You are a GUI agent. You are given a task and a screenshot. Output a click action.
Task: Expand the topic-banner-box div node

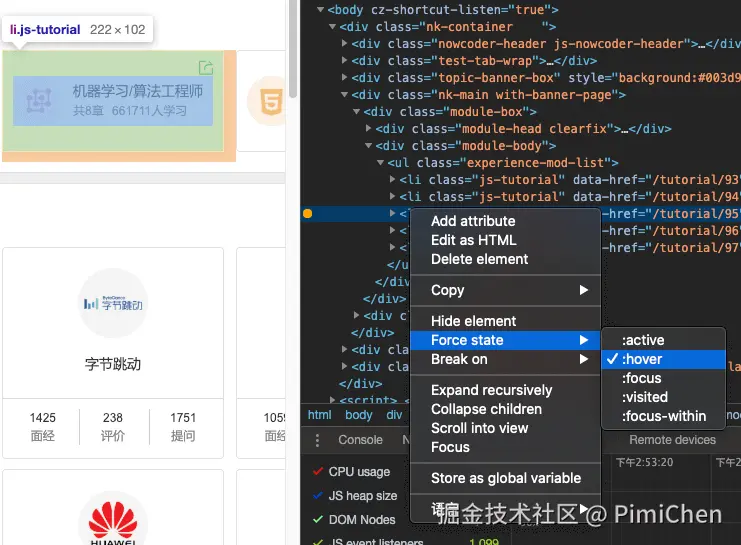click(x=345, y=78)
